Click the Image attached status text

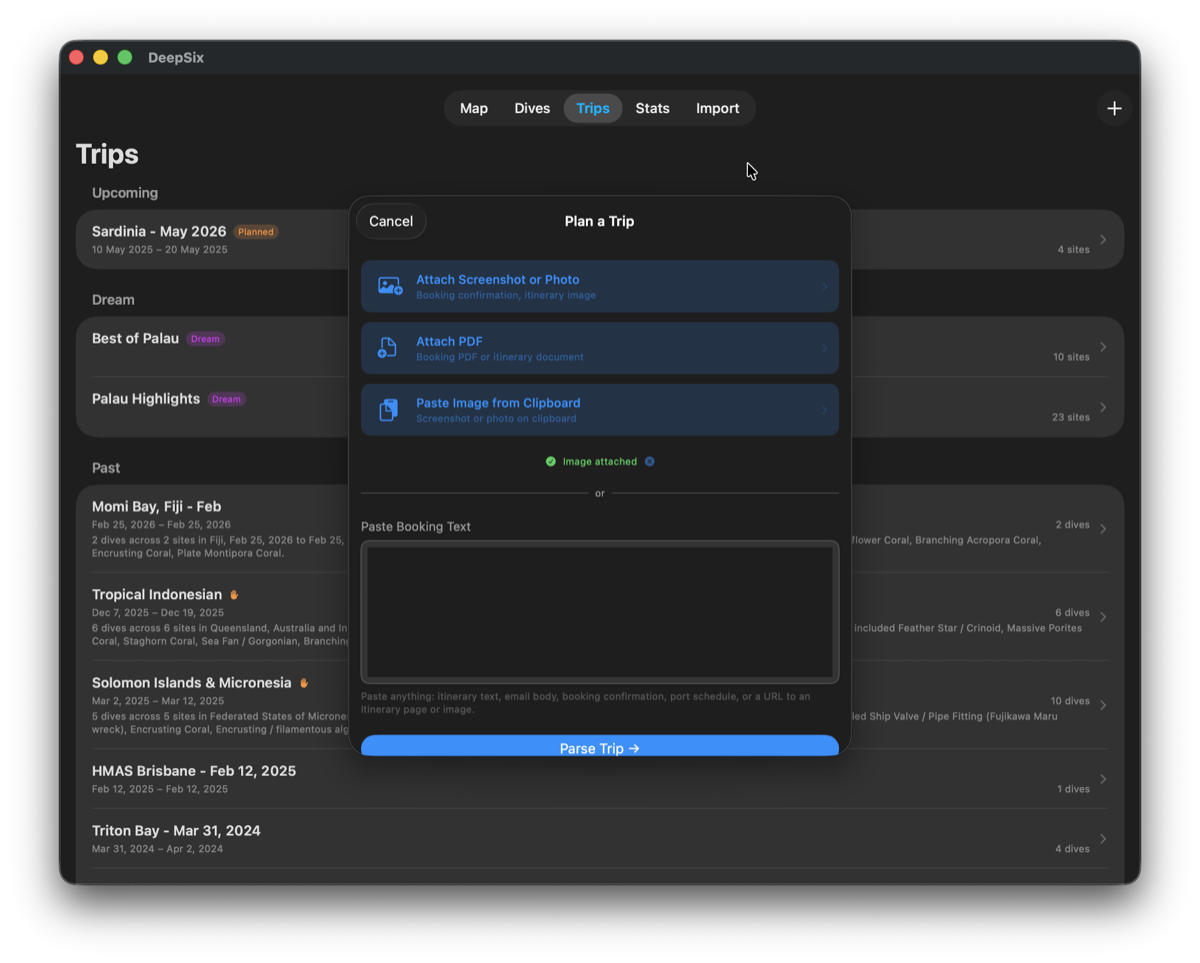tap(600, 462)
